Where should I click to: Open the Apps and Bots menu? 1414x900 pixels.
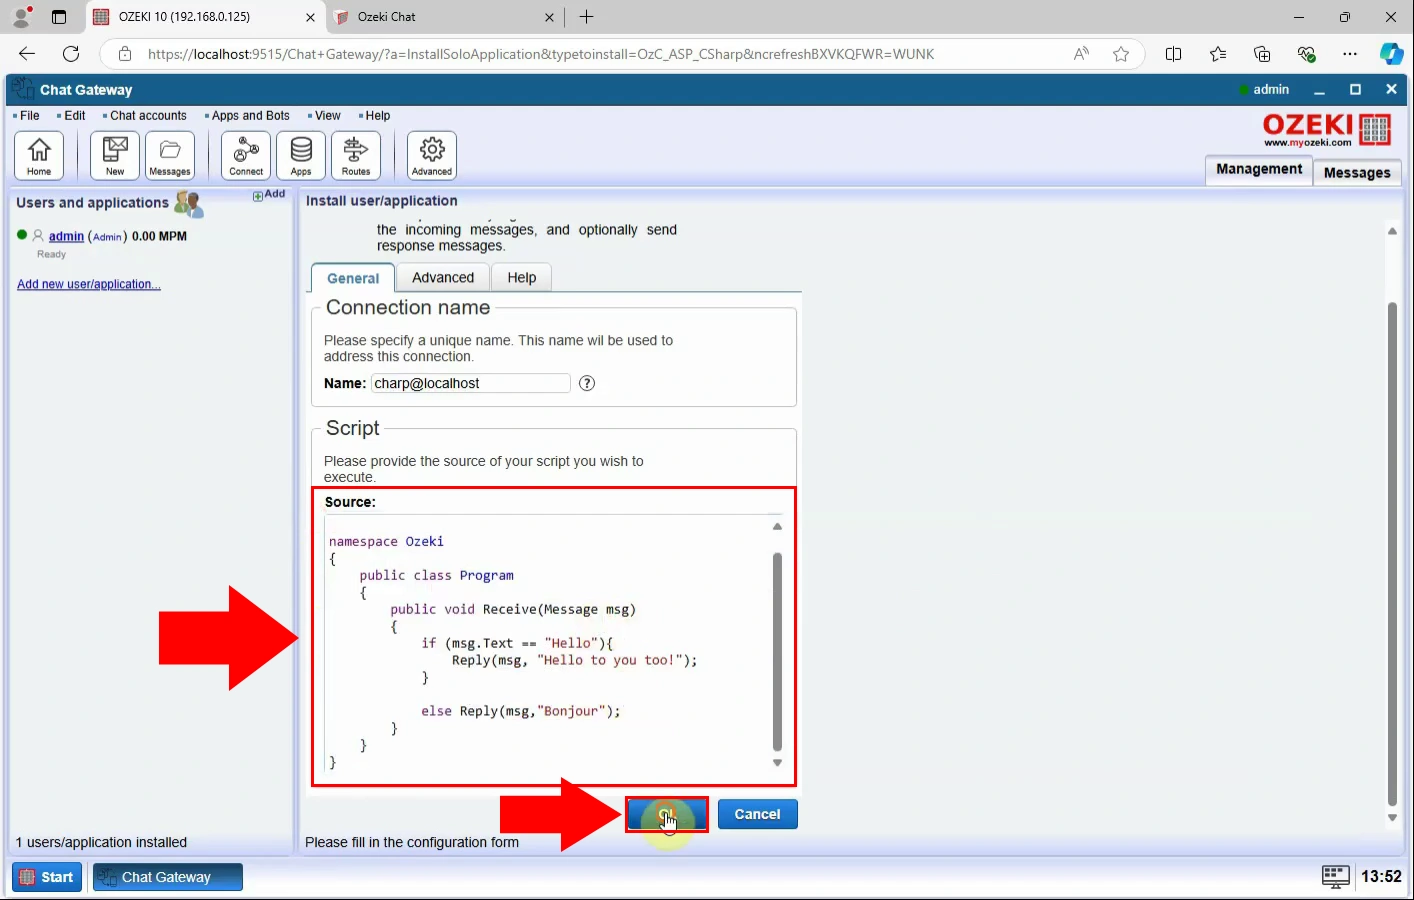click(x=250, y=116)
